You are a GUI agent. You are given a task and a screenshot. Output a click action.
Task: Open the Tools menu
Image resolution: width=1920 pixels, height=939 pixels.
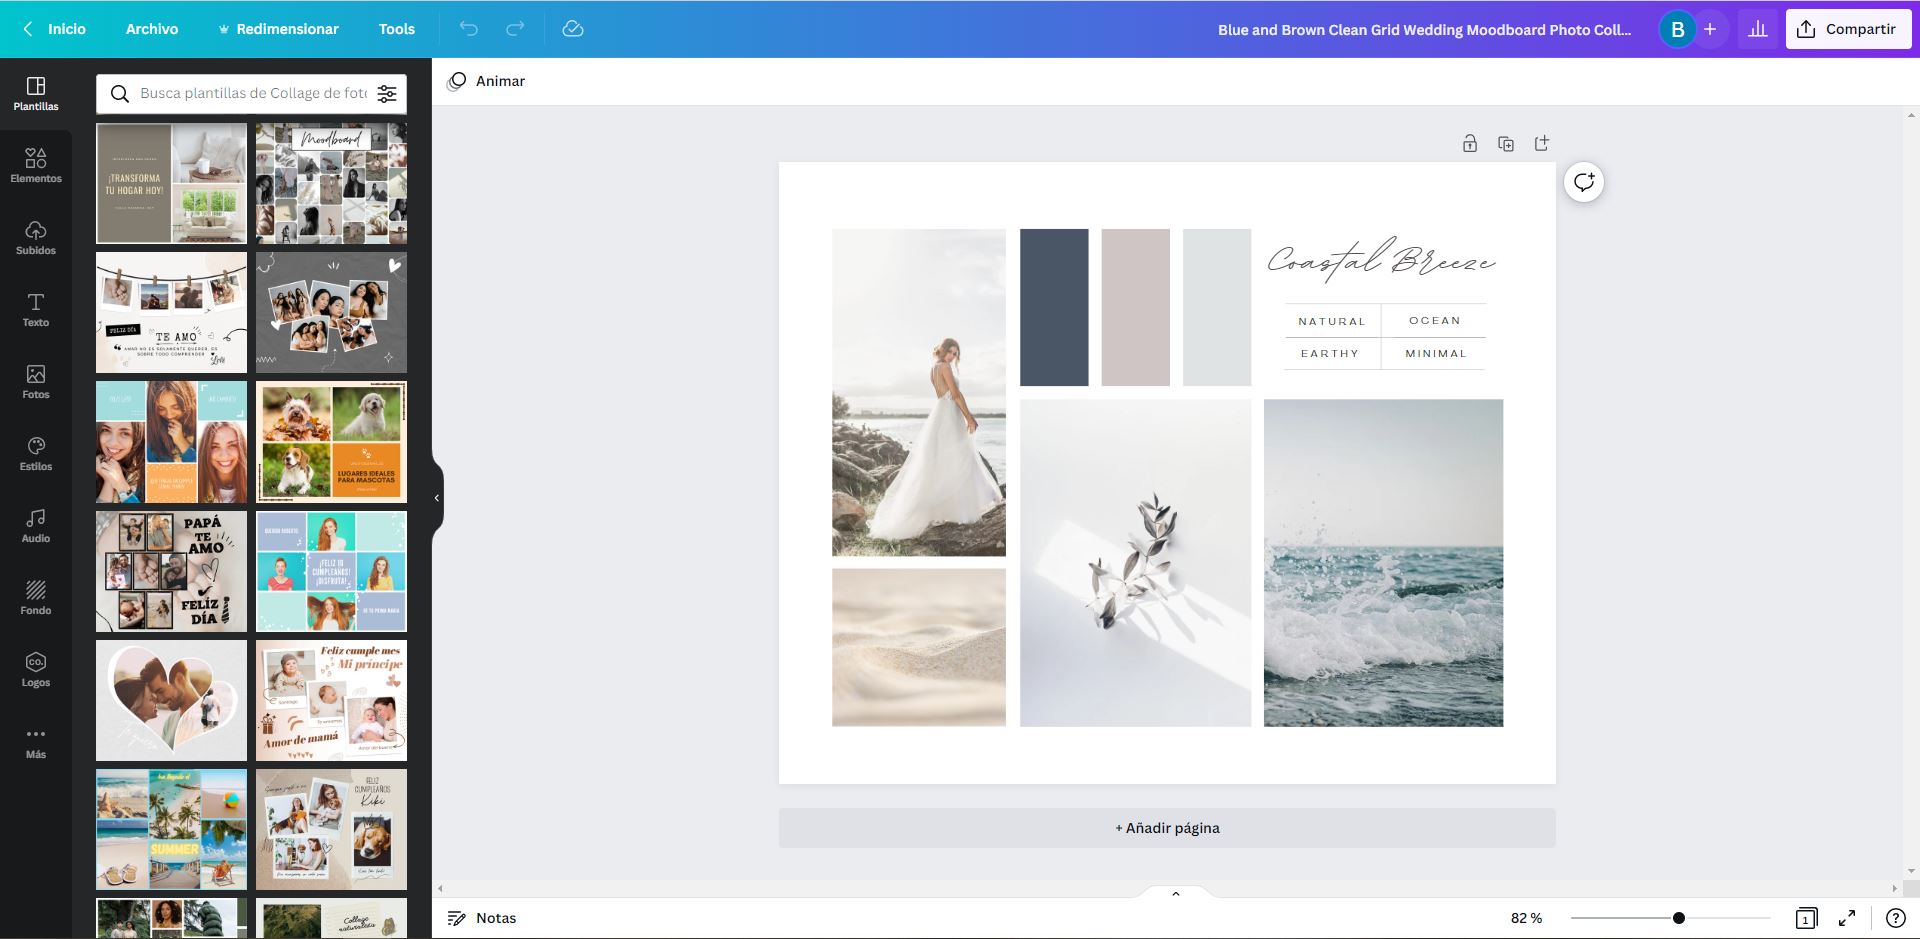click(396, 29)
